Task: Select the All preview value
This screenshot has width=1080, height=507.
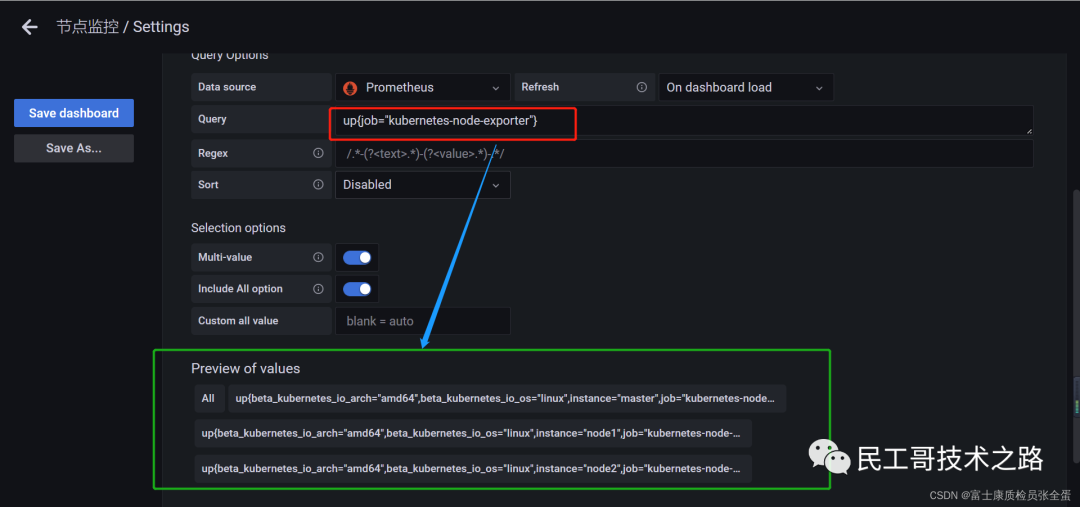Action: pos(208,398)
